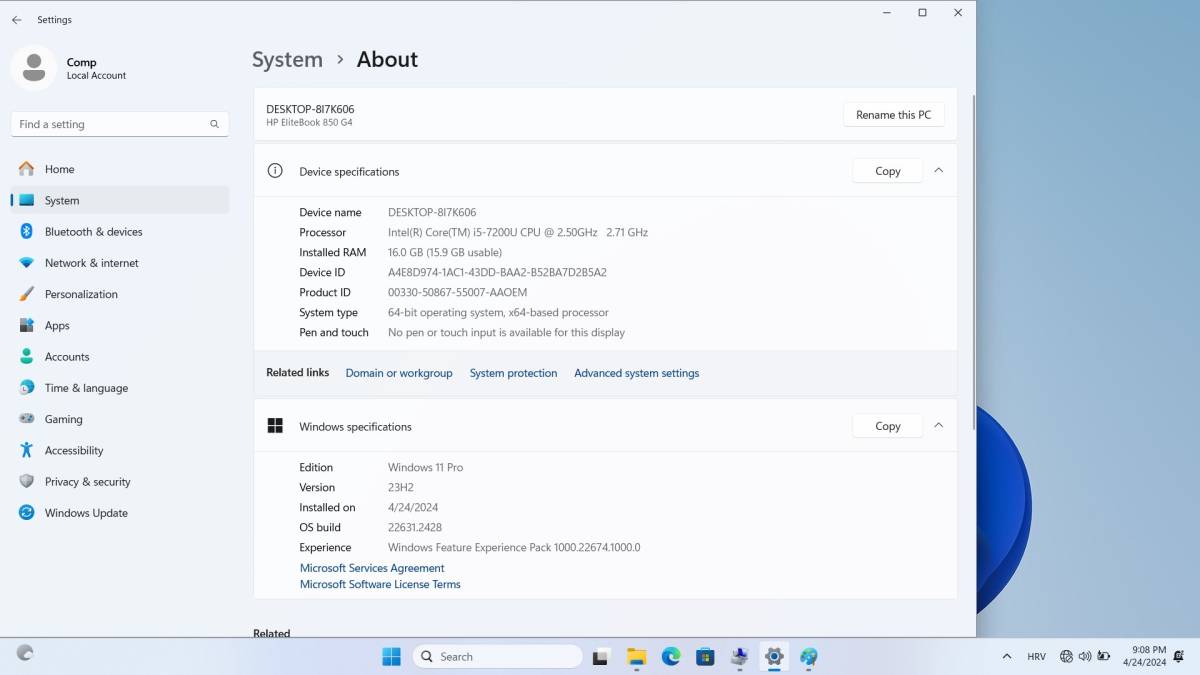This screenshot has height=675, width=1200.
Task: Open Microsoft Store from the taskbar
Action: coord(705,657)
